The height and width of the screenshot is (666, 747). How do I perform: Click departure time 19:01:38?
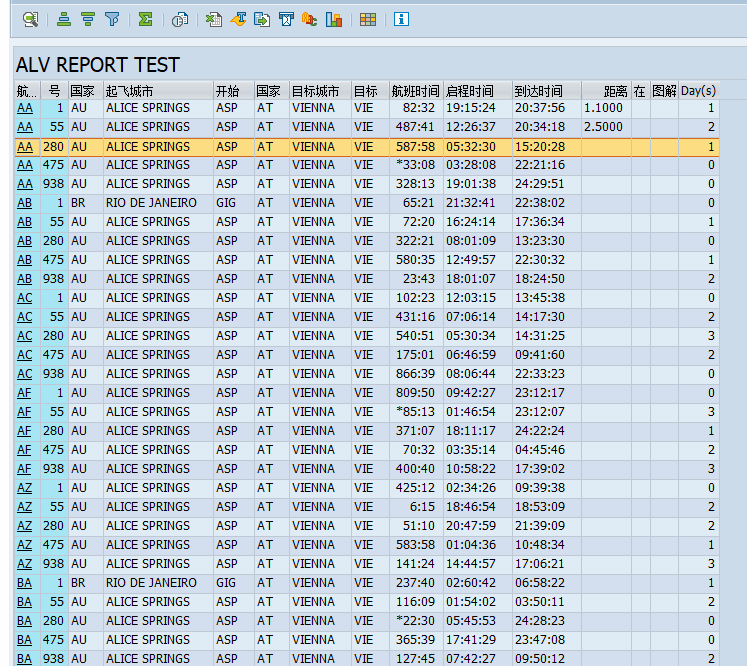[x=471, y=184]
